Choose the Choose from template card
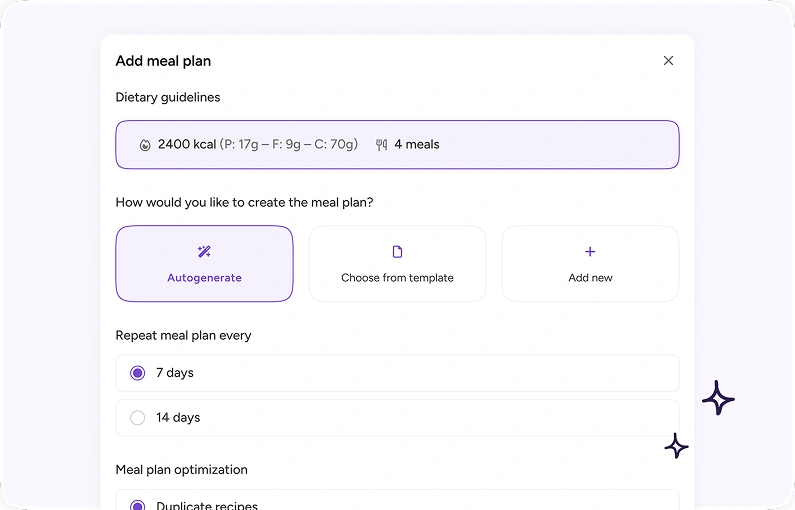Viewport: 795px width, 510px height. [398, 264]
